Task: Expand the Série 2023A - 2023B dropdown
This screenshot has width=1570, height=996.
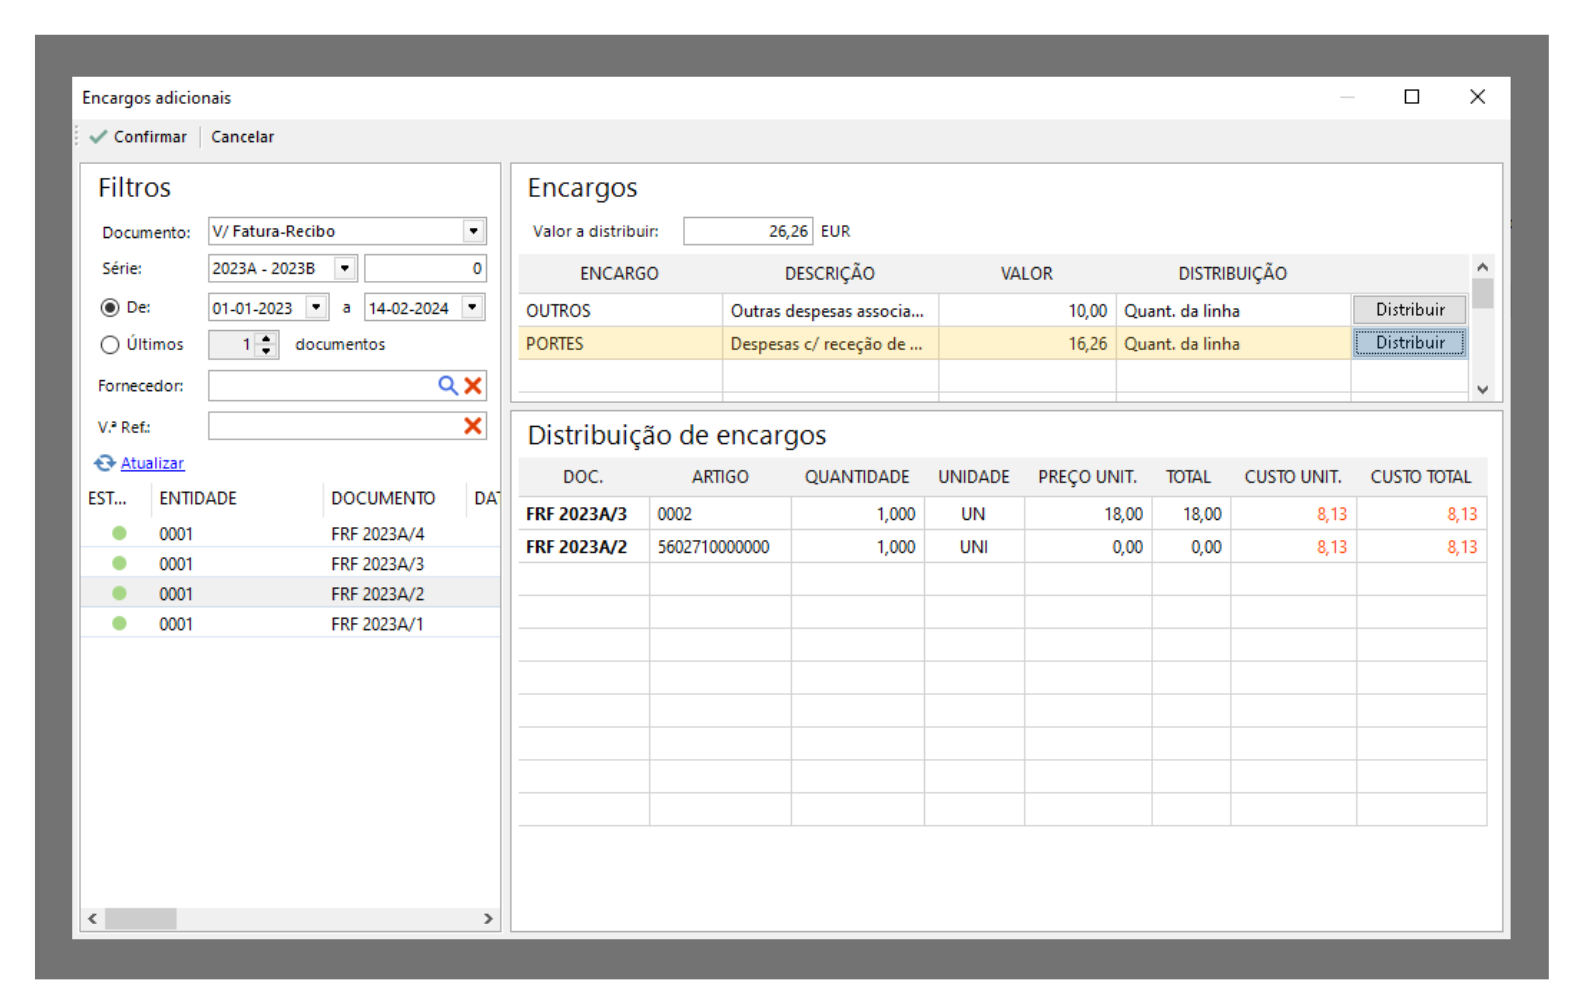Action: coord(345,268)
